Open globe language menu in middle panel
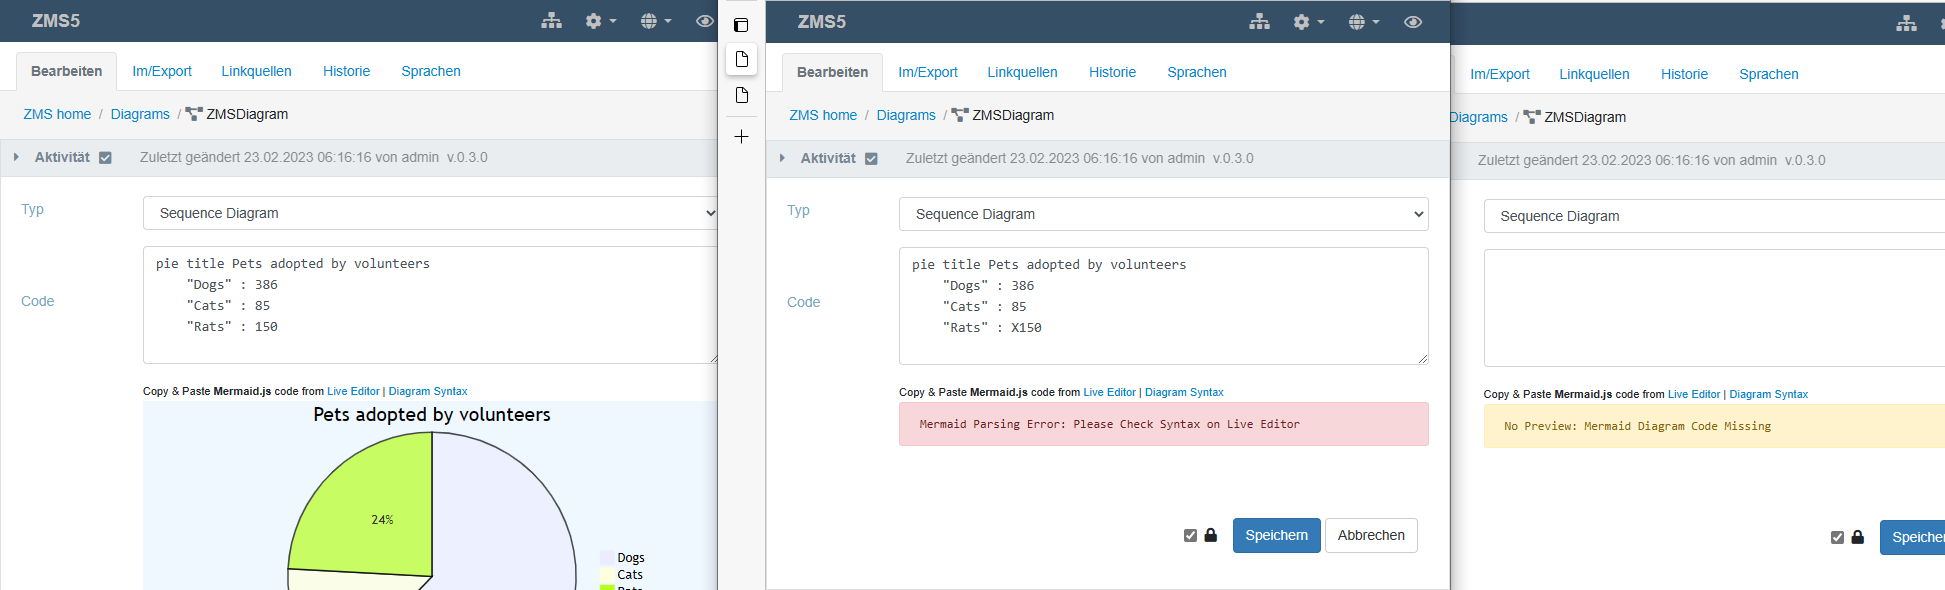 [1363, 22]
